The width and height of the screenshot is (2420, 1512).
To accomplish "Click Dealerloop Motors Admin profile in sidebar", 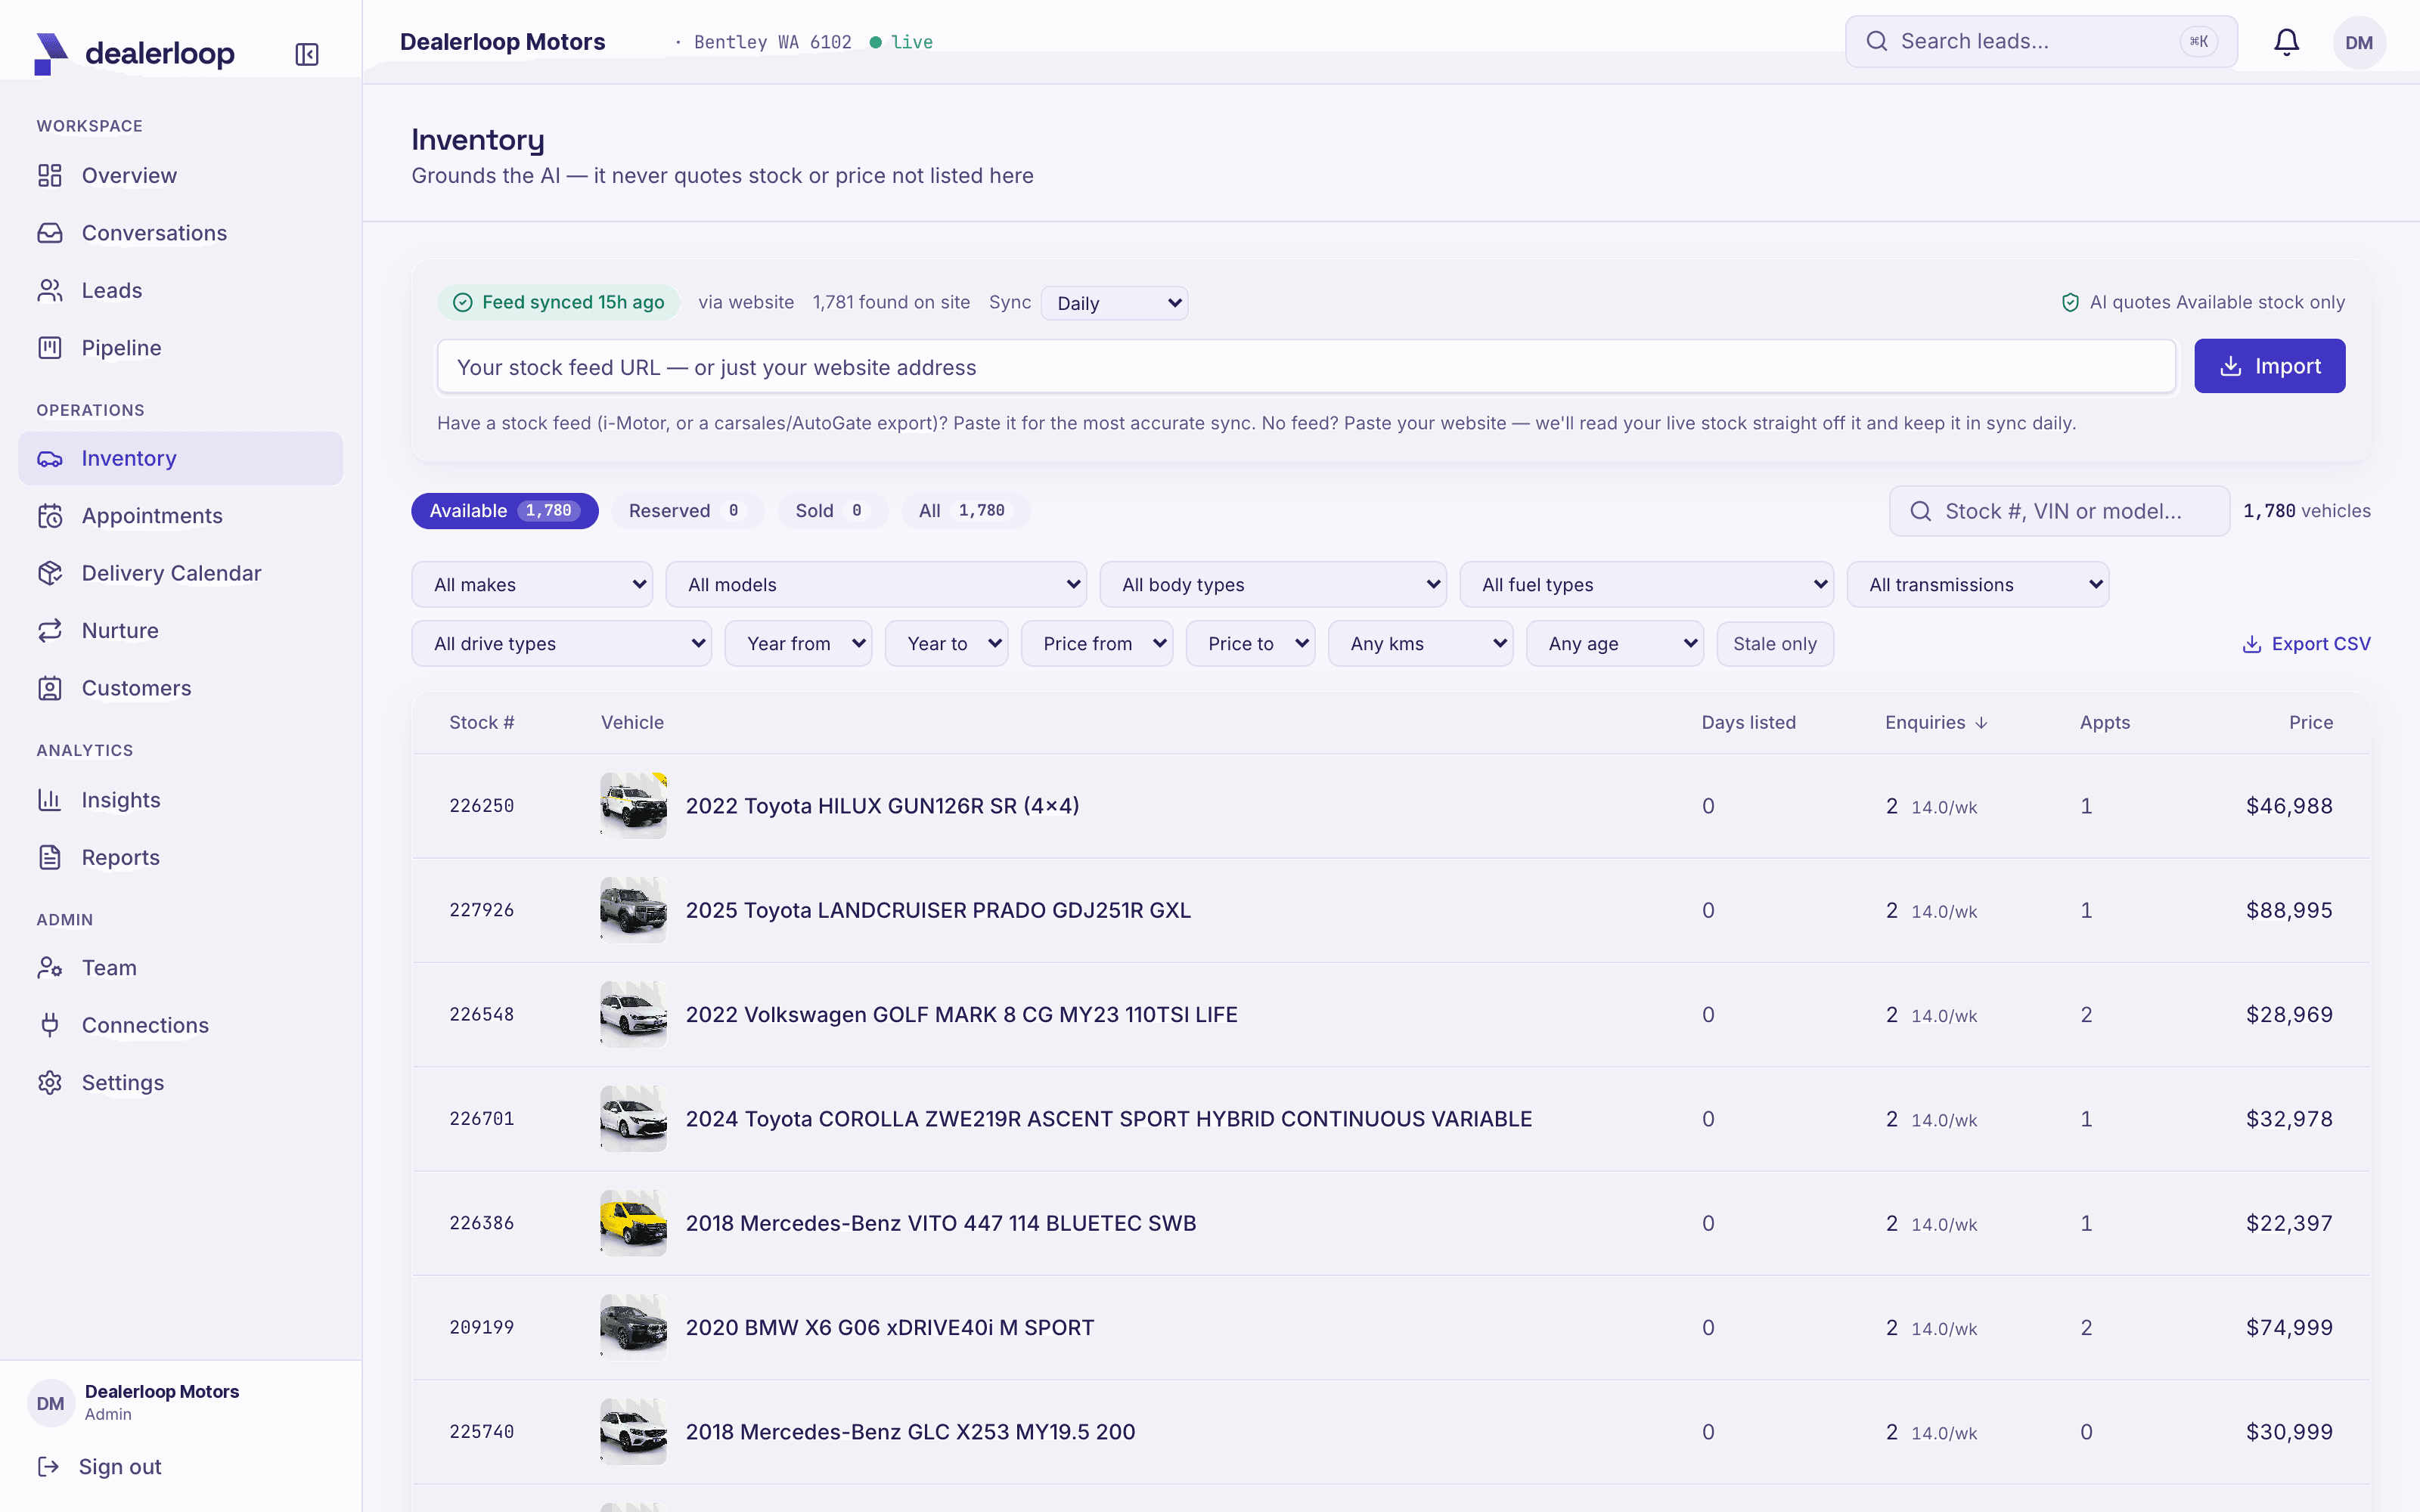I will point(134,1402).
